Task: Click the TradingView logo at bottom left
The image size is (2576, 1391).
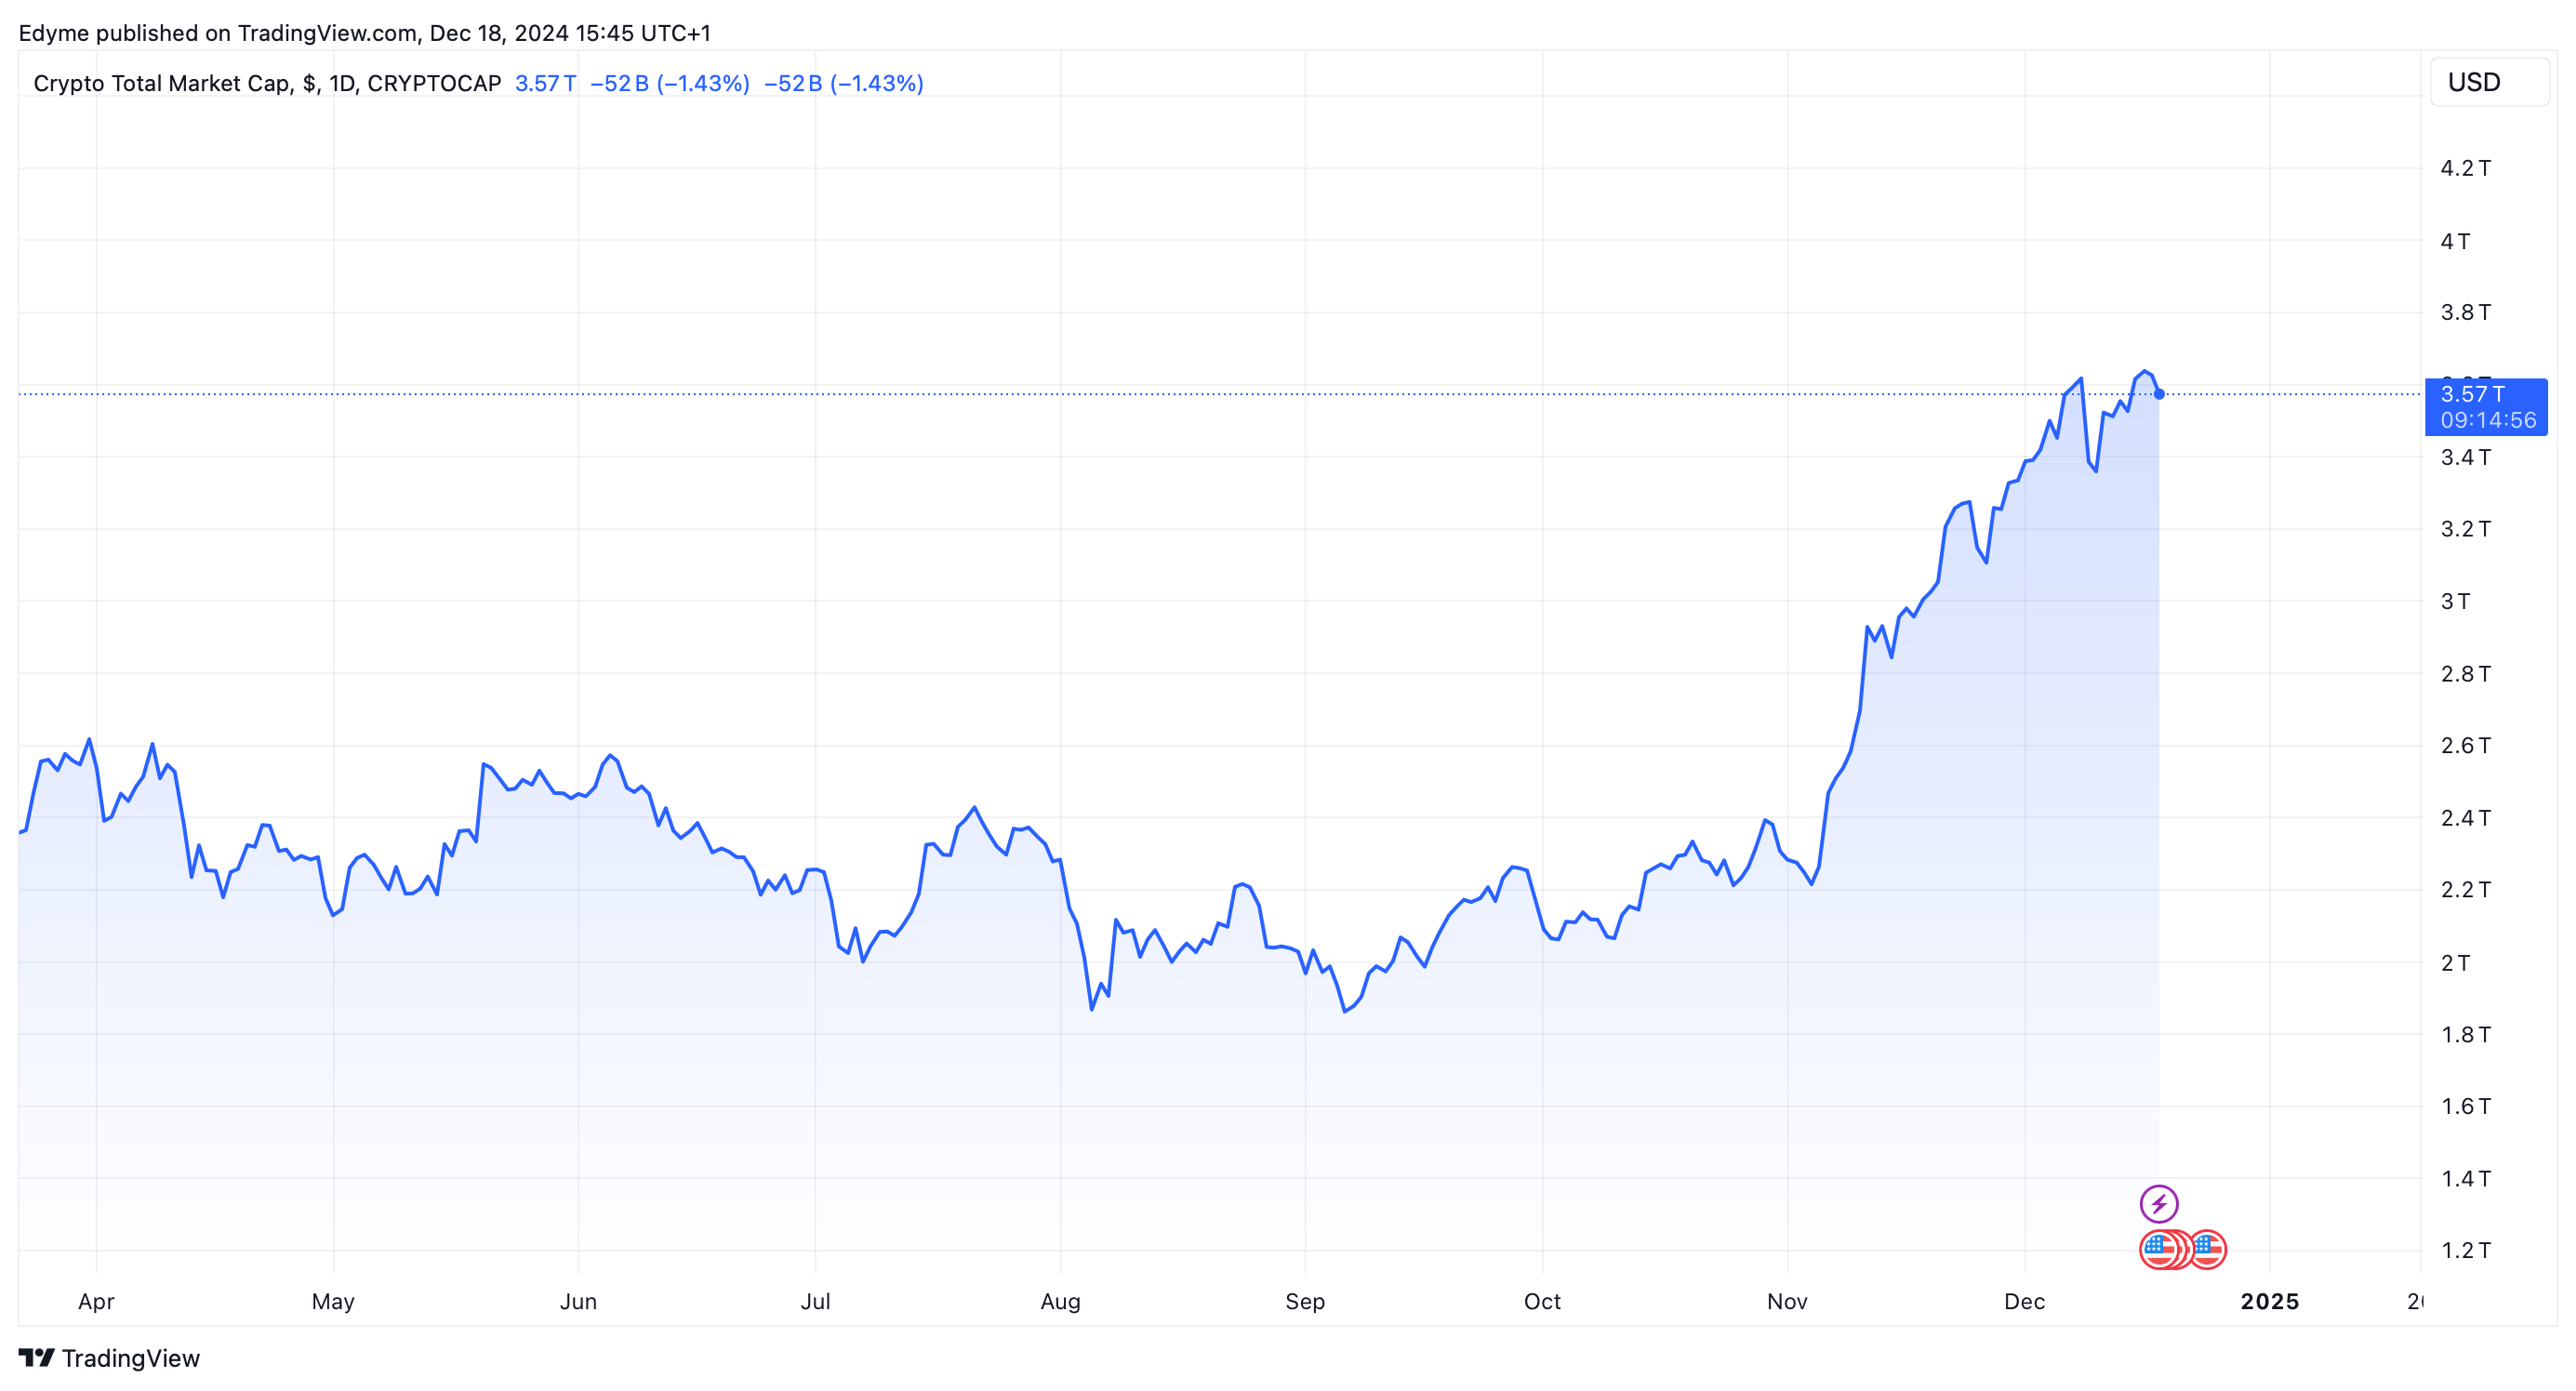Action: coord(36,1358)
